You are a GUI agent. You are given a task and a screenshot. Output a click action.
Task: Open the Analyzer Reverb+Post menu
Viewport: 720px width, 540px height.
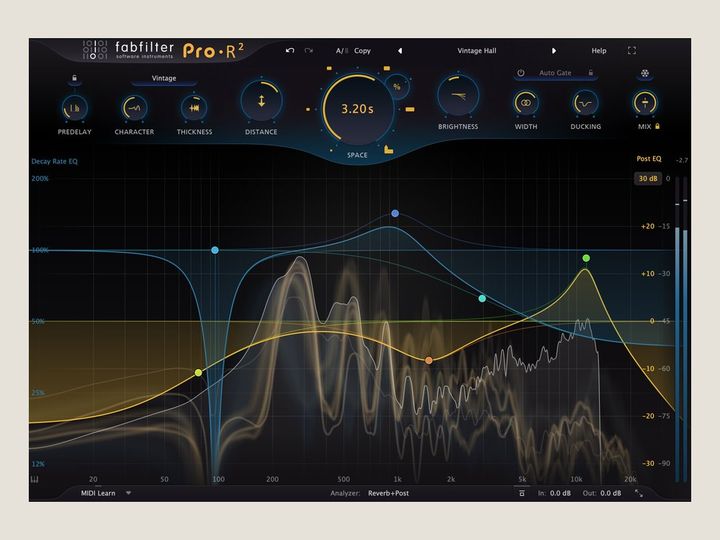388,493
